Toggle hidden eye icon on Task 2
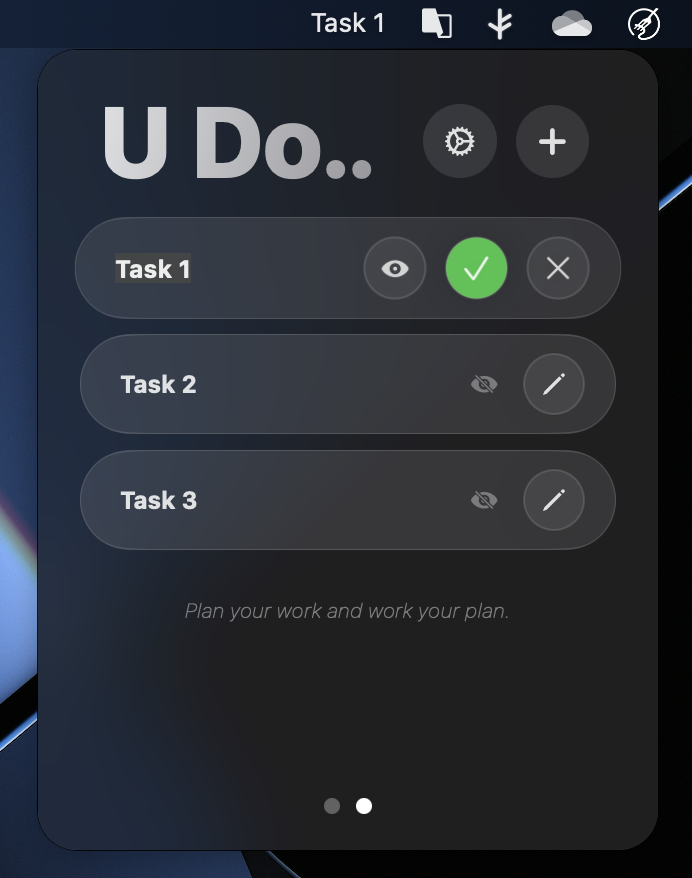 (x=484, y=384)
